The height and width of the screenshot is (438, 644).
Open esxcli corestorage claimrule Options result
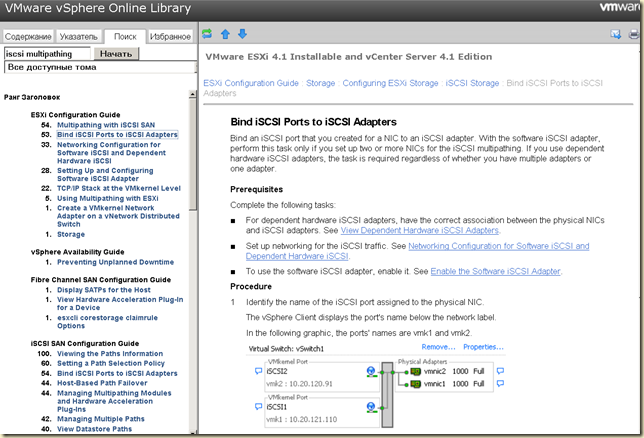point(107,322)
